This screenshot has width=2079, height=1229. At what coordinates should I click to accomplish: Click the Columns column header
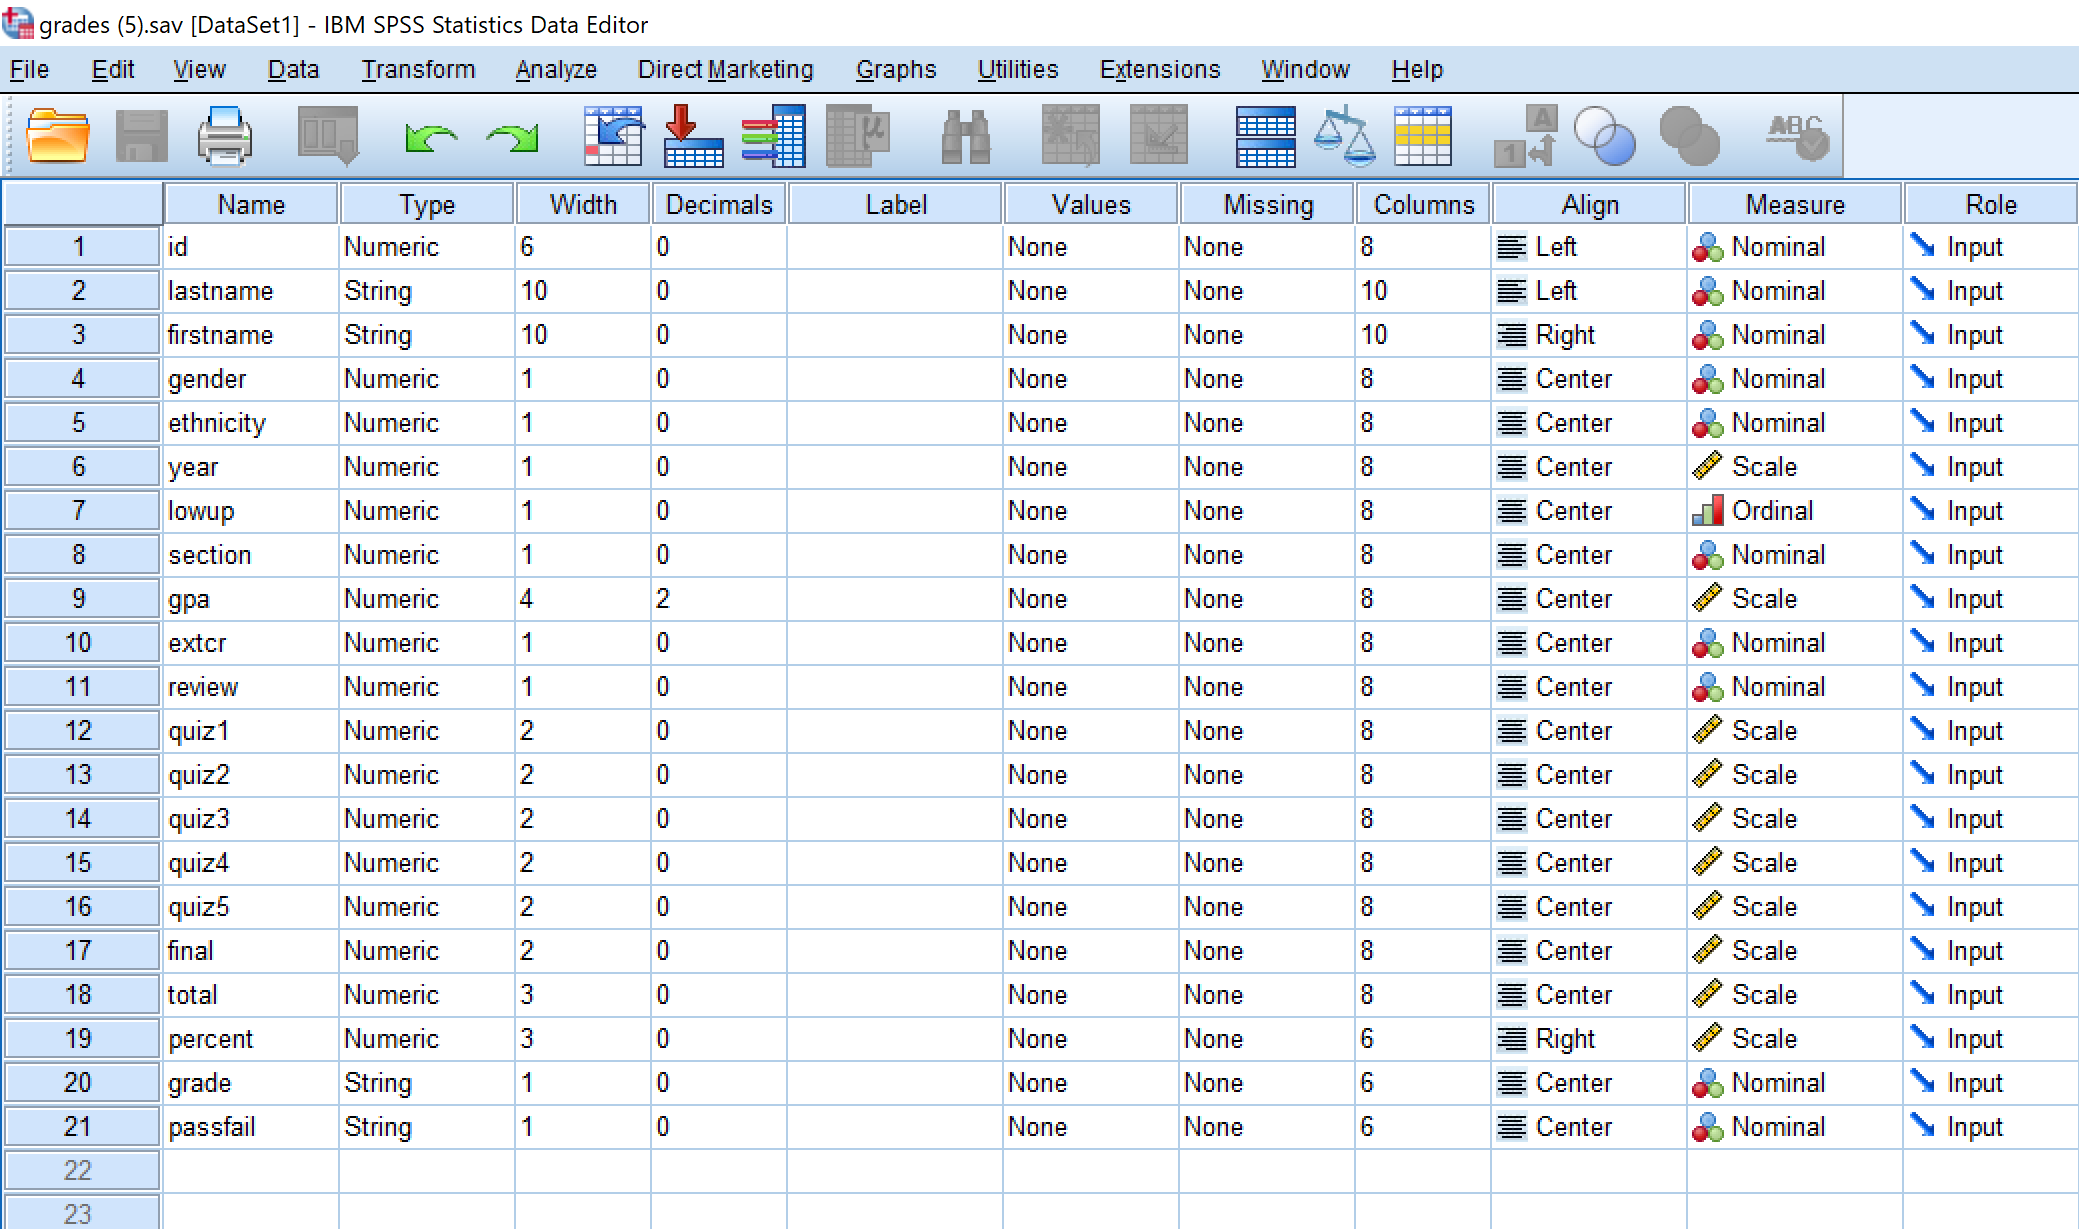tap(1423, 204)
